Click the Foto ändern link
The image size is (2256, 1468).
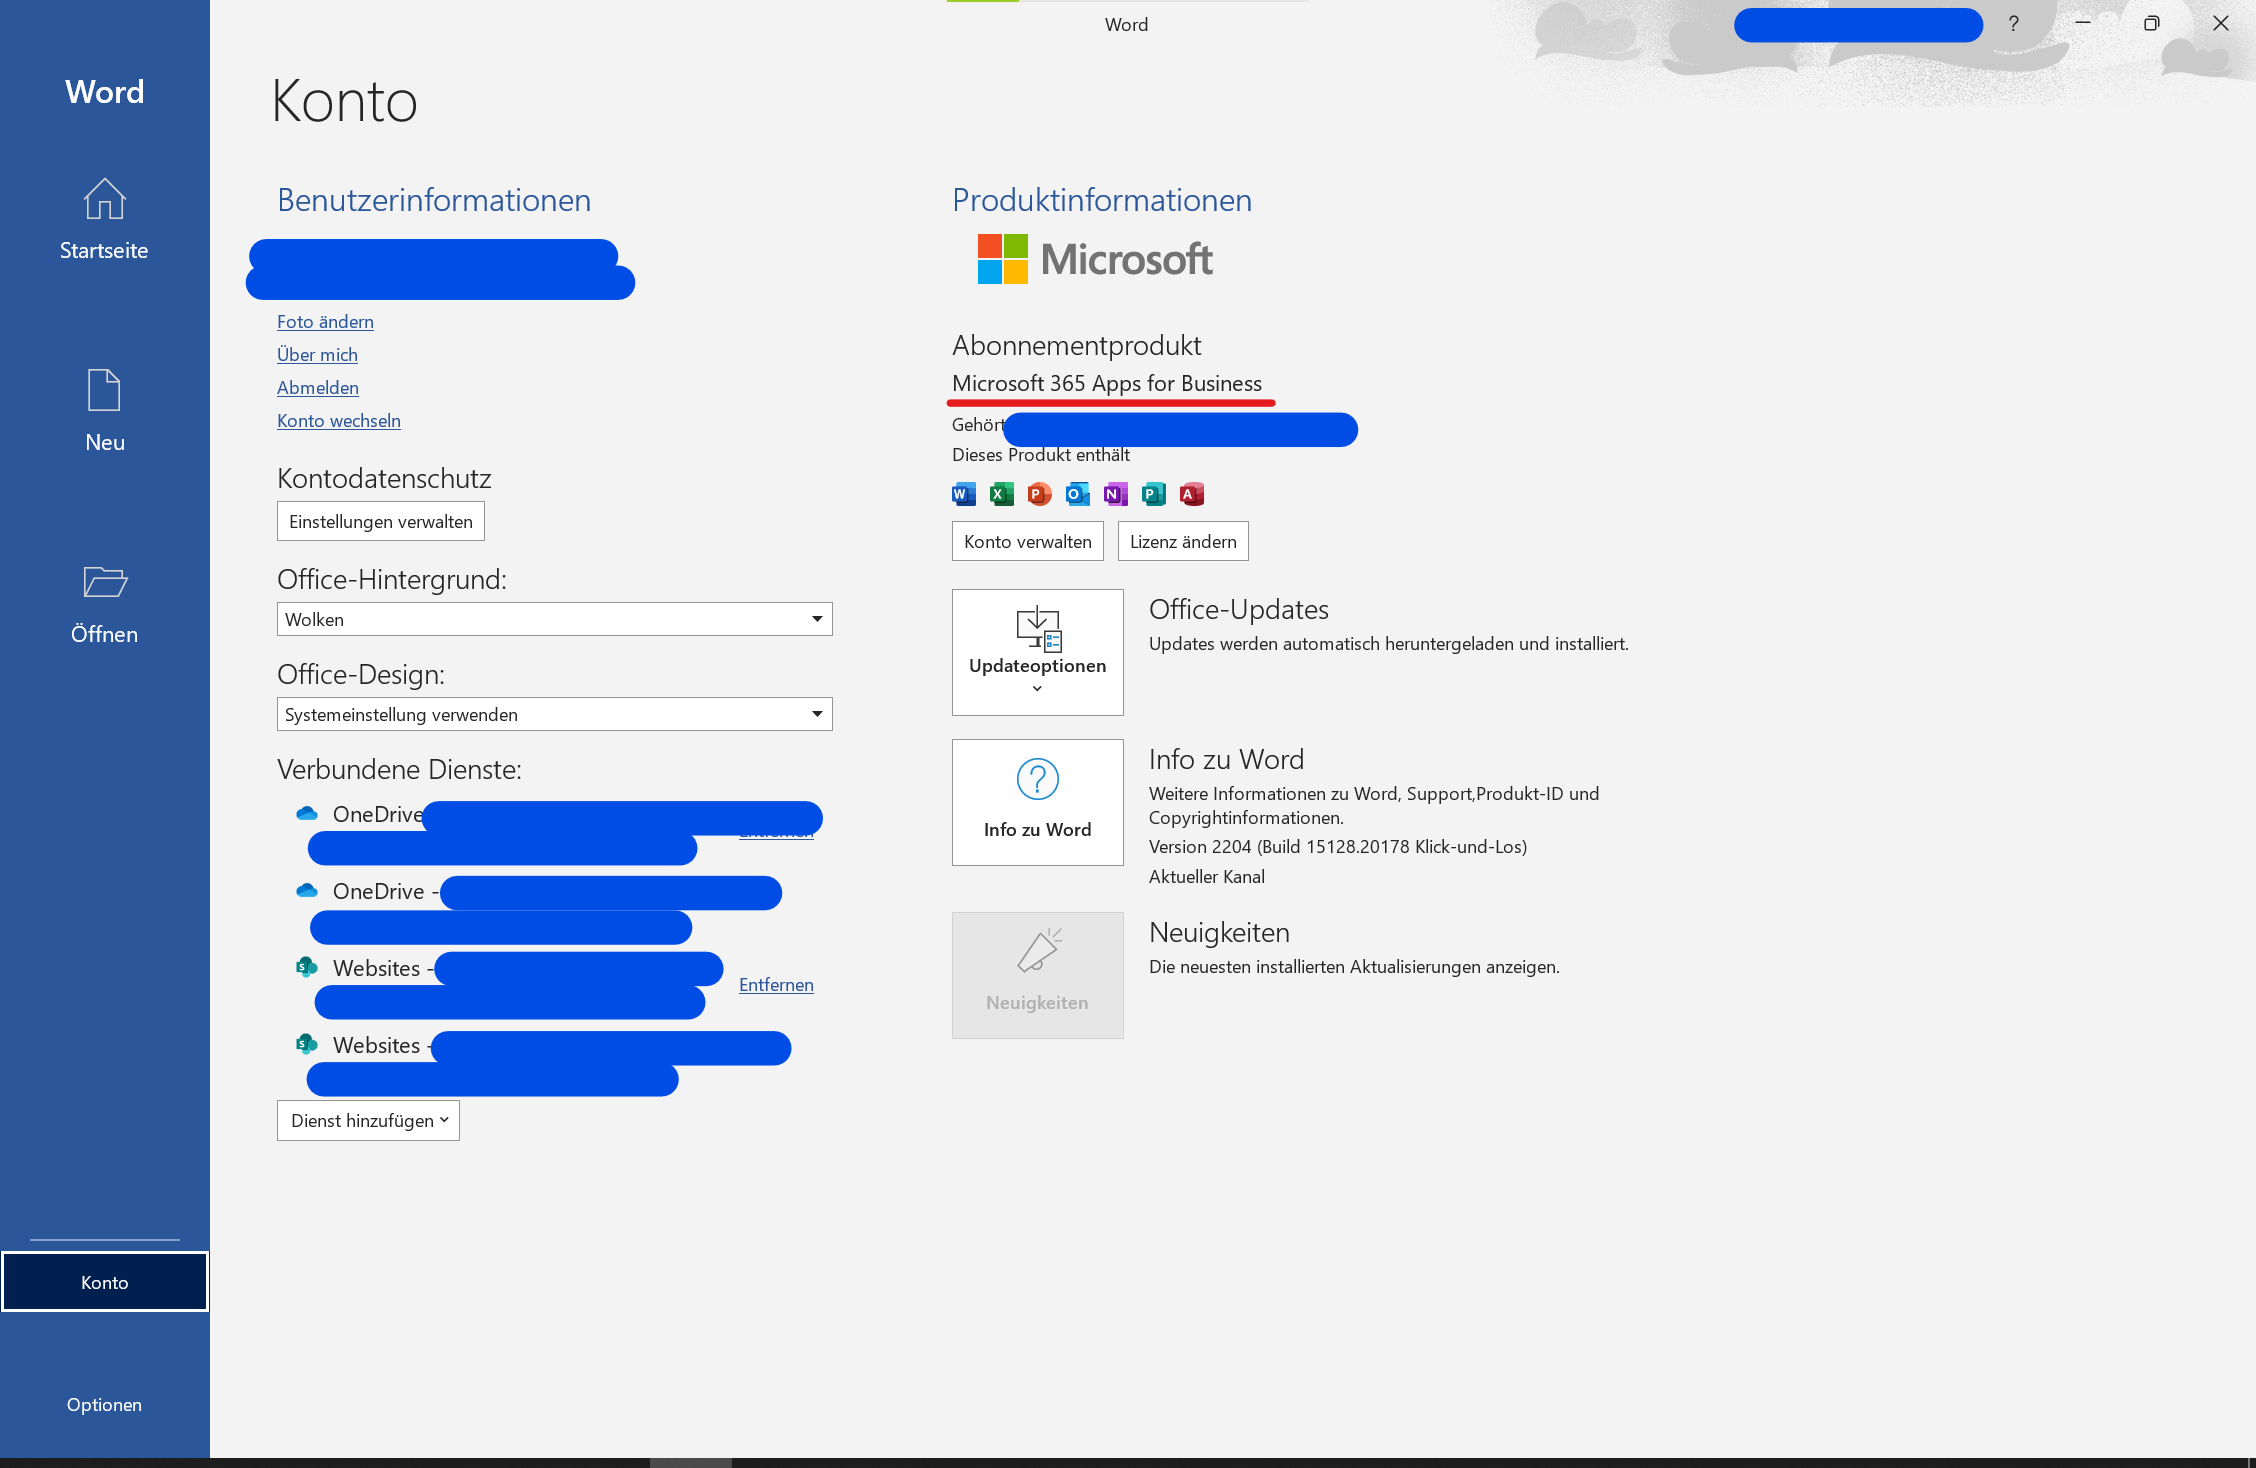tap(325, 322)
